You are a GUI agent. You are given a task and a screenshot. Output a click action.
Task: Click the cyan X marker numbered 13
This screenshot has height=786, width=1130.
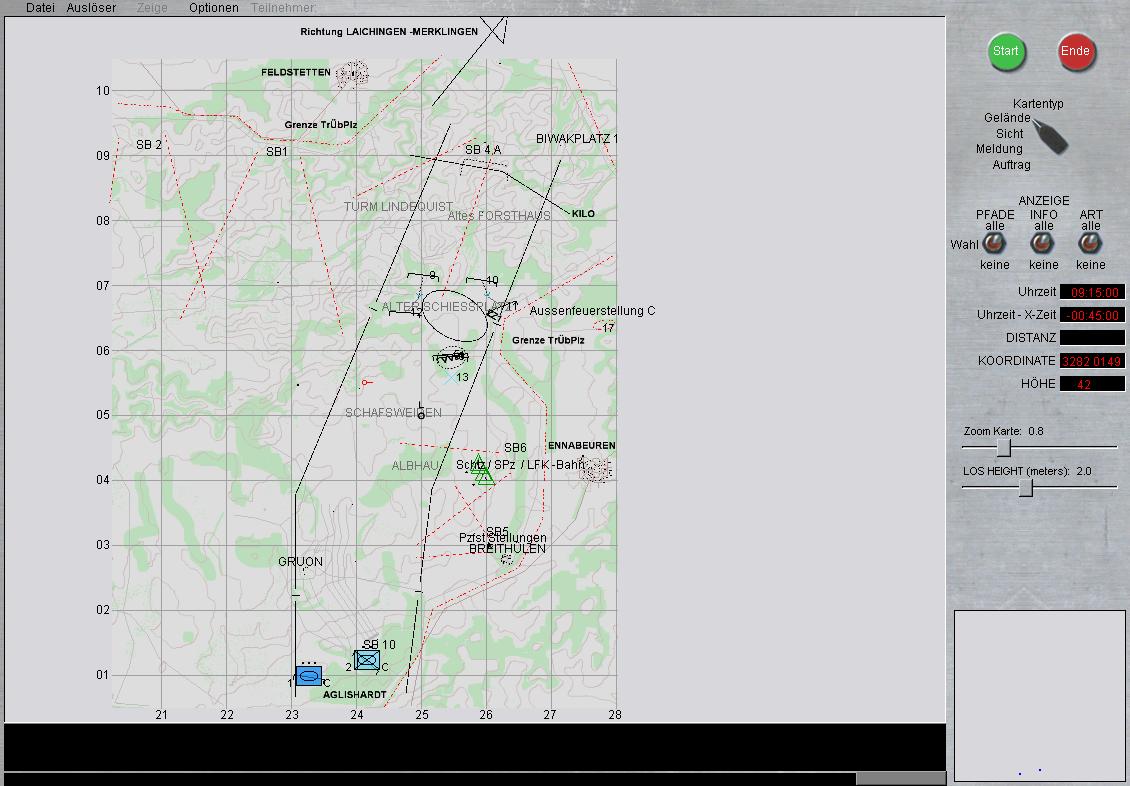click(449, 379)
